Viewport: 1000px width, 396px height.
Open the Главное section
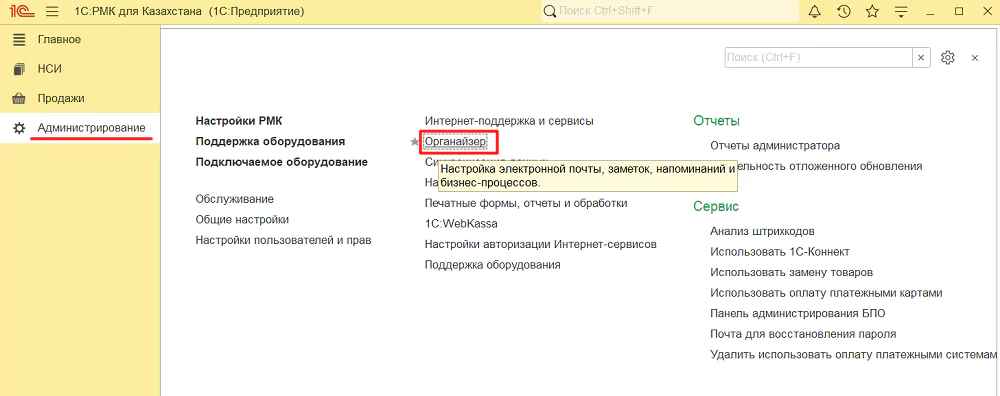point(59,40)
